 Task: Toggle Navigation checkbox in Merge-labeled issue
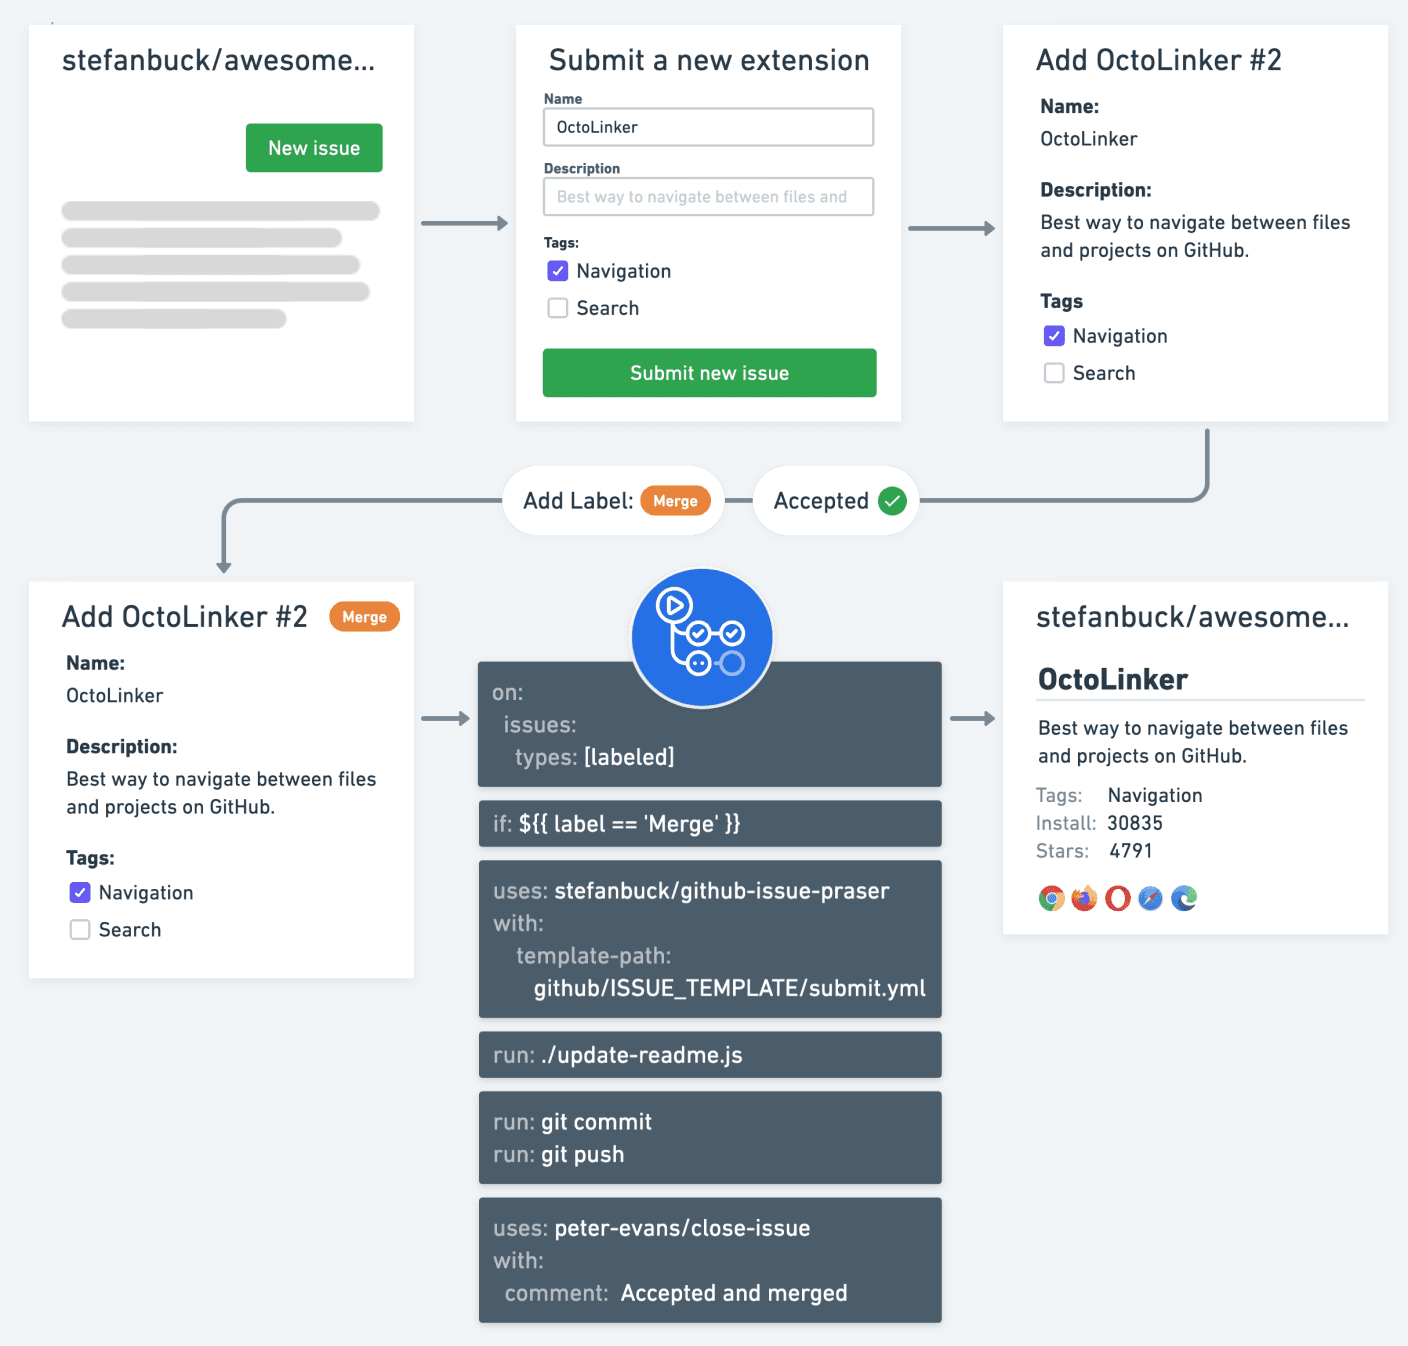point(80,892)
